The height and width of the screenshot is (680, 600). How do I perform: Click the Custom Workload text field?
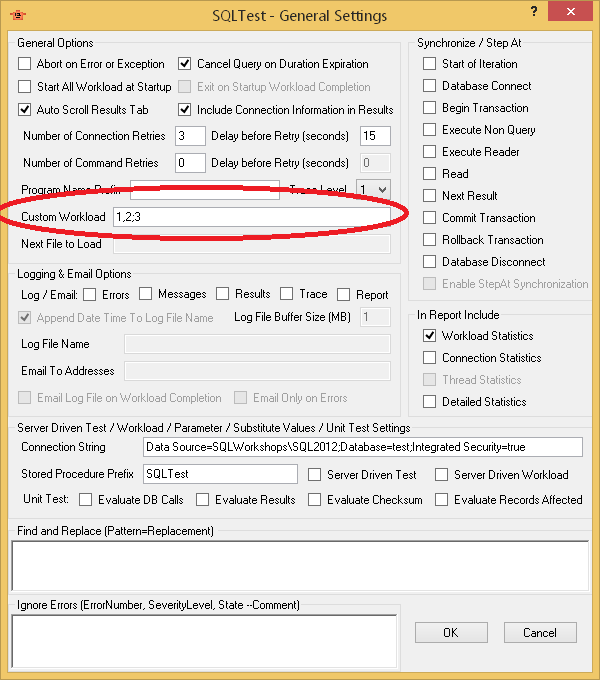point(252,217)
